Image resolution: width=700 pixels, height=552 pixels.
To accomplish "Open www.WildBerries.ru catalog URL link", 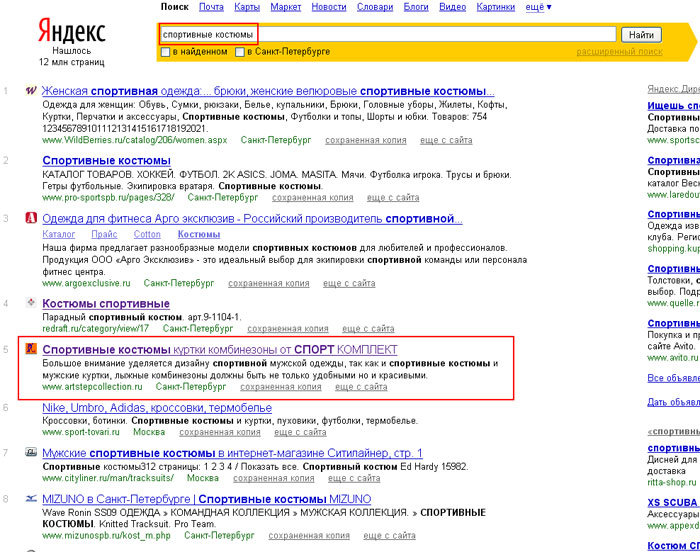I will pos(135,140).
